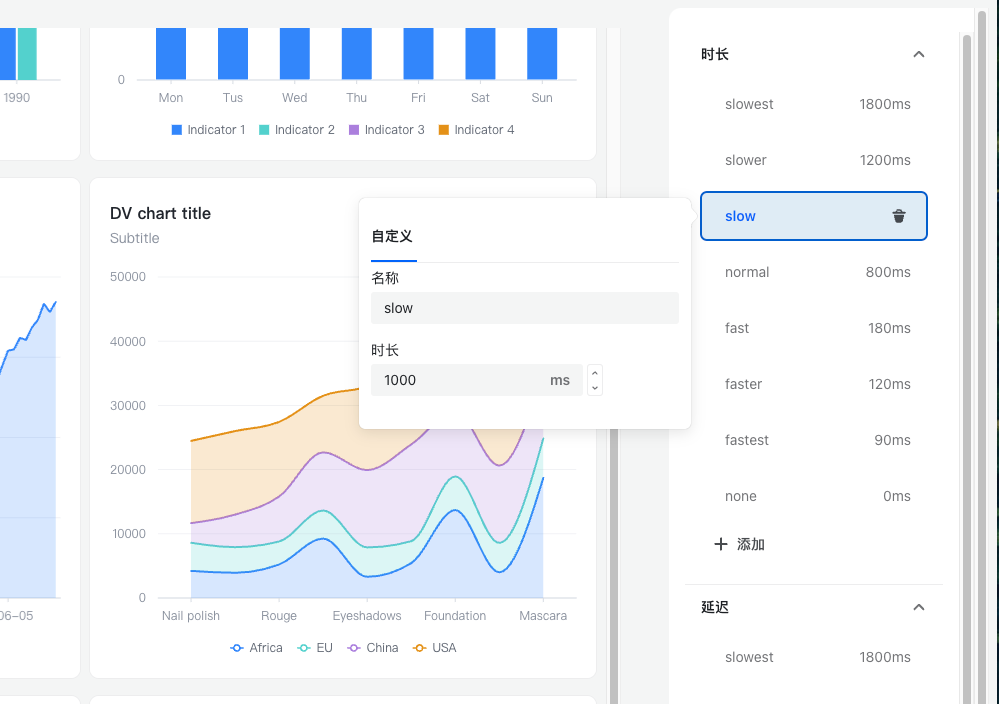This screenshot has height=704, width=999.
Task: Collapse the 时长 section chevron
Action: pyautogui.click(x=919, y=54)
